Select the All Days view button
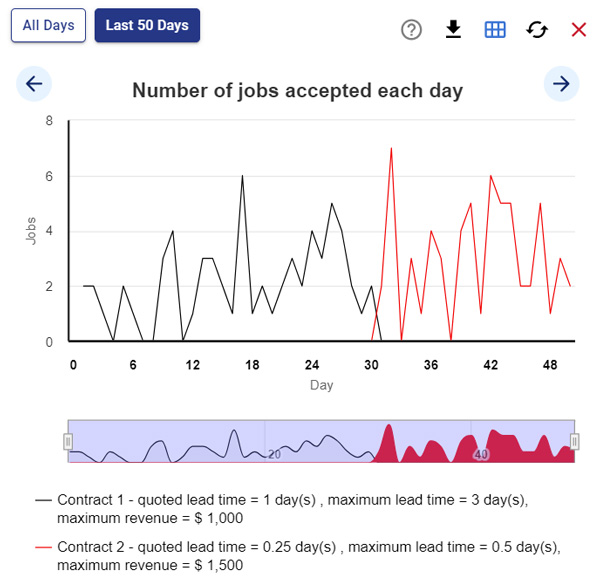The height and width of the screenshot is (588, 600). pyautogui.click(x=48, y=25)
